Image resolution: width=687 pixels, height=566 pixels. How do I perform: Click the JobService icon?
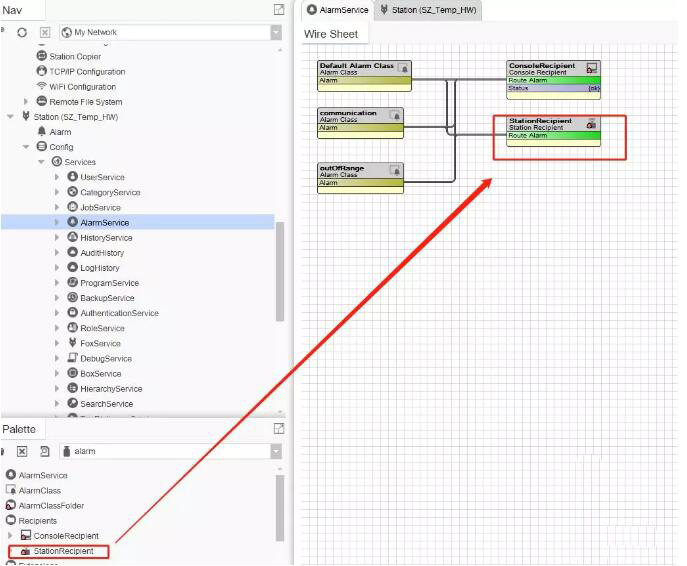pyautogui.click(x=72, y=207)
